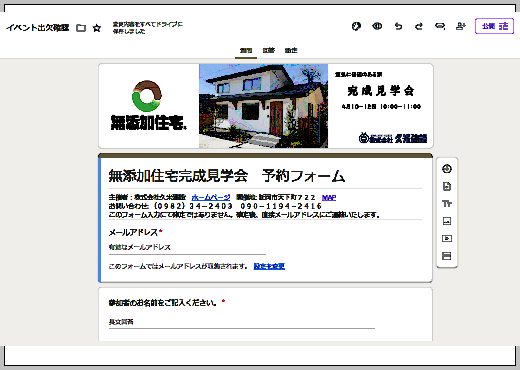Screen dimensions: 520x370
Task: Add title and description from the side toolbar
Action: coord(447,204)
